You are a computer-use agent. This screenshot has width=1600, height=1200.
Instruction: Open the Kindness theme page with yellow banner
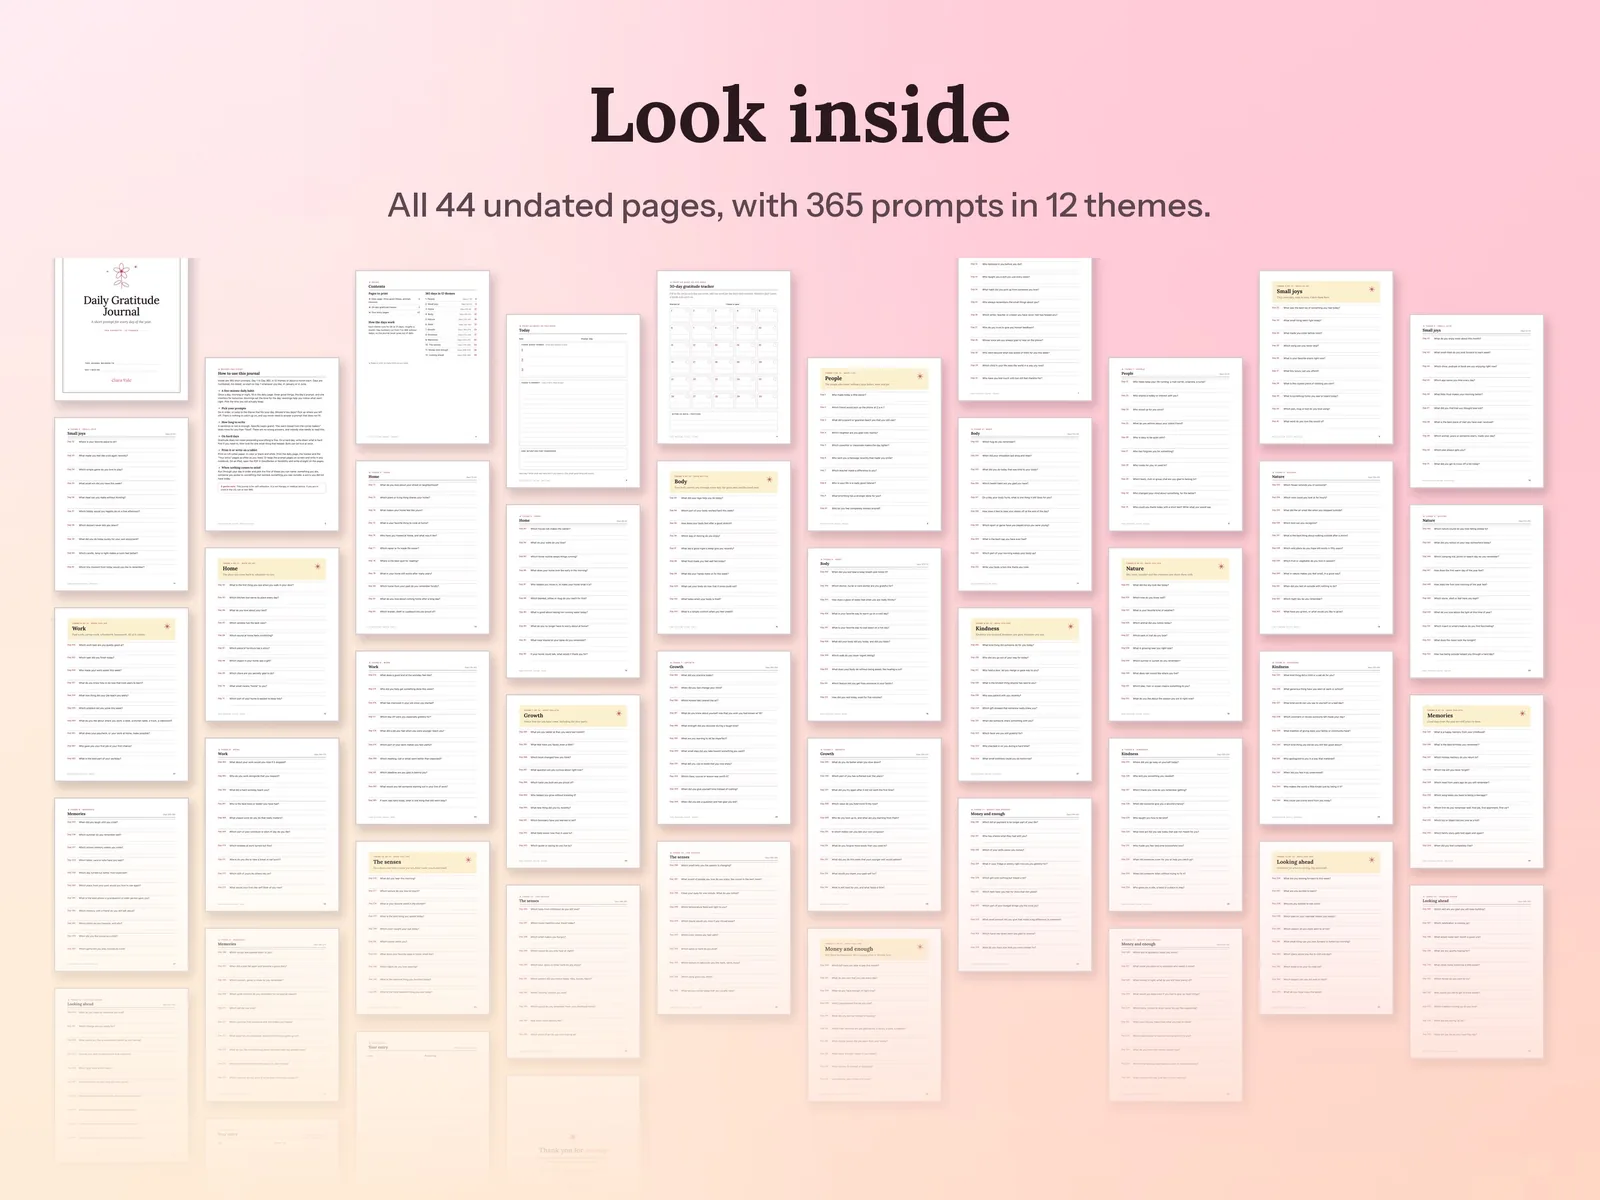(x=1025, y=694)
